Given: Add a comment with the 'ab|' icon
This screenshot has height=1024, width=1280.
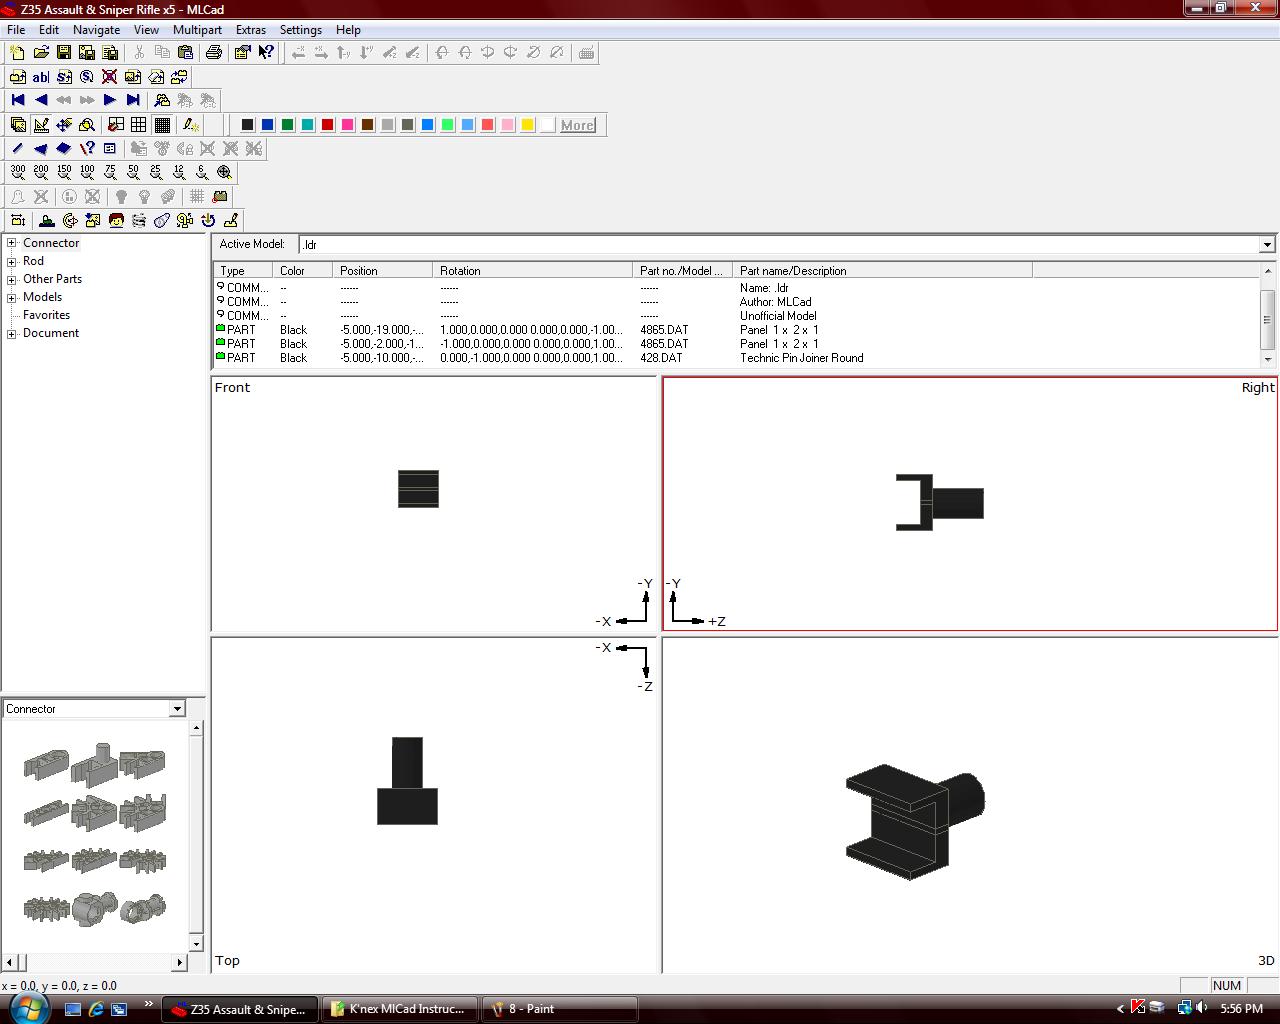Looking at the screenshot, I should coord(41,77).
